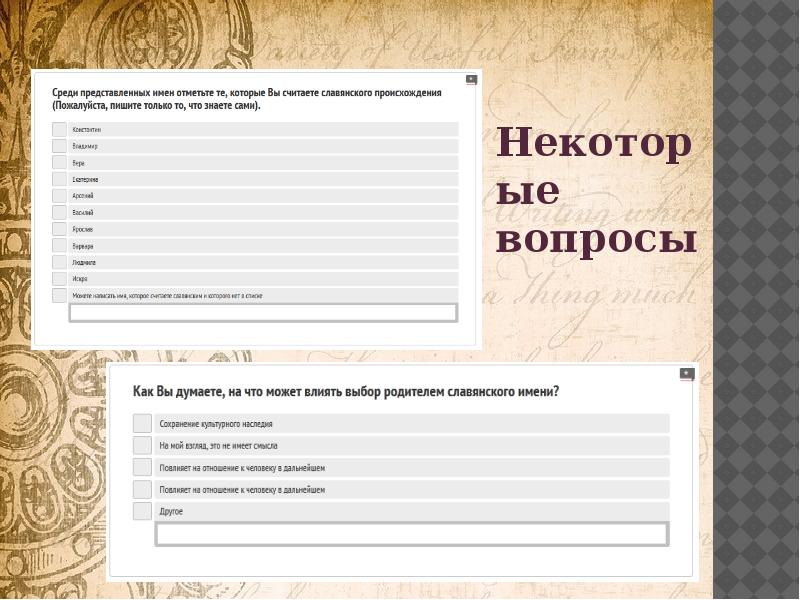Tick the Искра checkbox
Image resolution: width=800 pixels, height=600 pixels.
pos(58,279)
